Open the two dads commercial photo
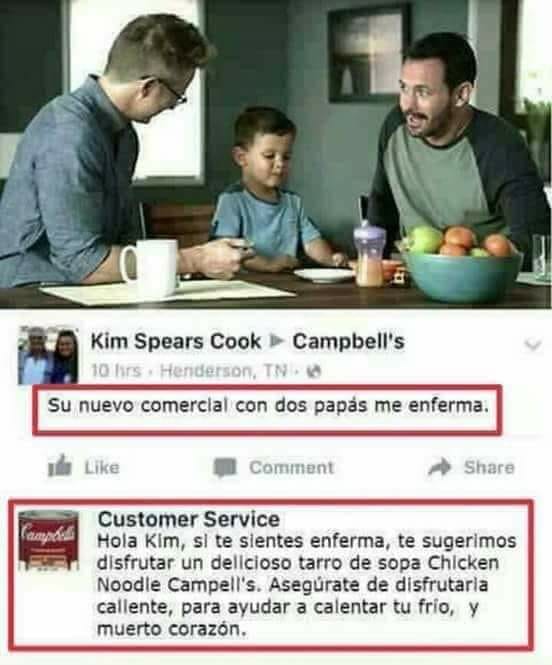Viewport: 552px width, 665px height. coord(276,154)
